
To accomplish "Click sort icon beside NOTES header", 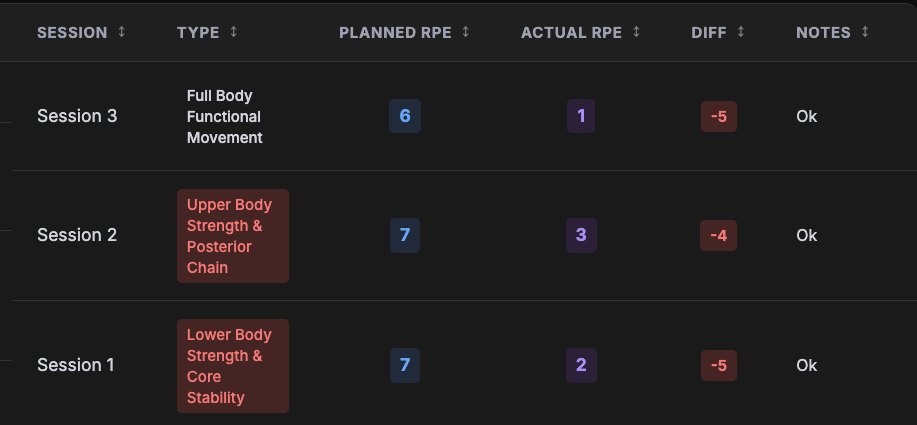I will [x=865, y=32].
